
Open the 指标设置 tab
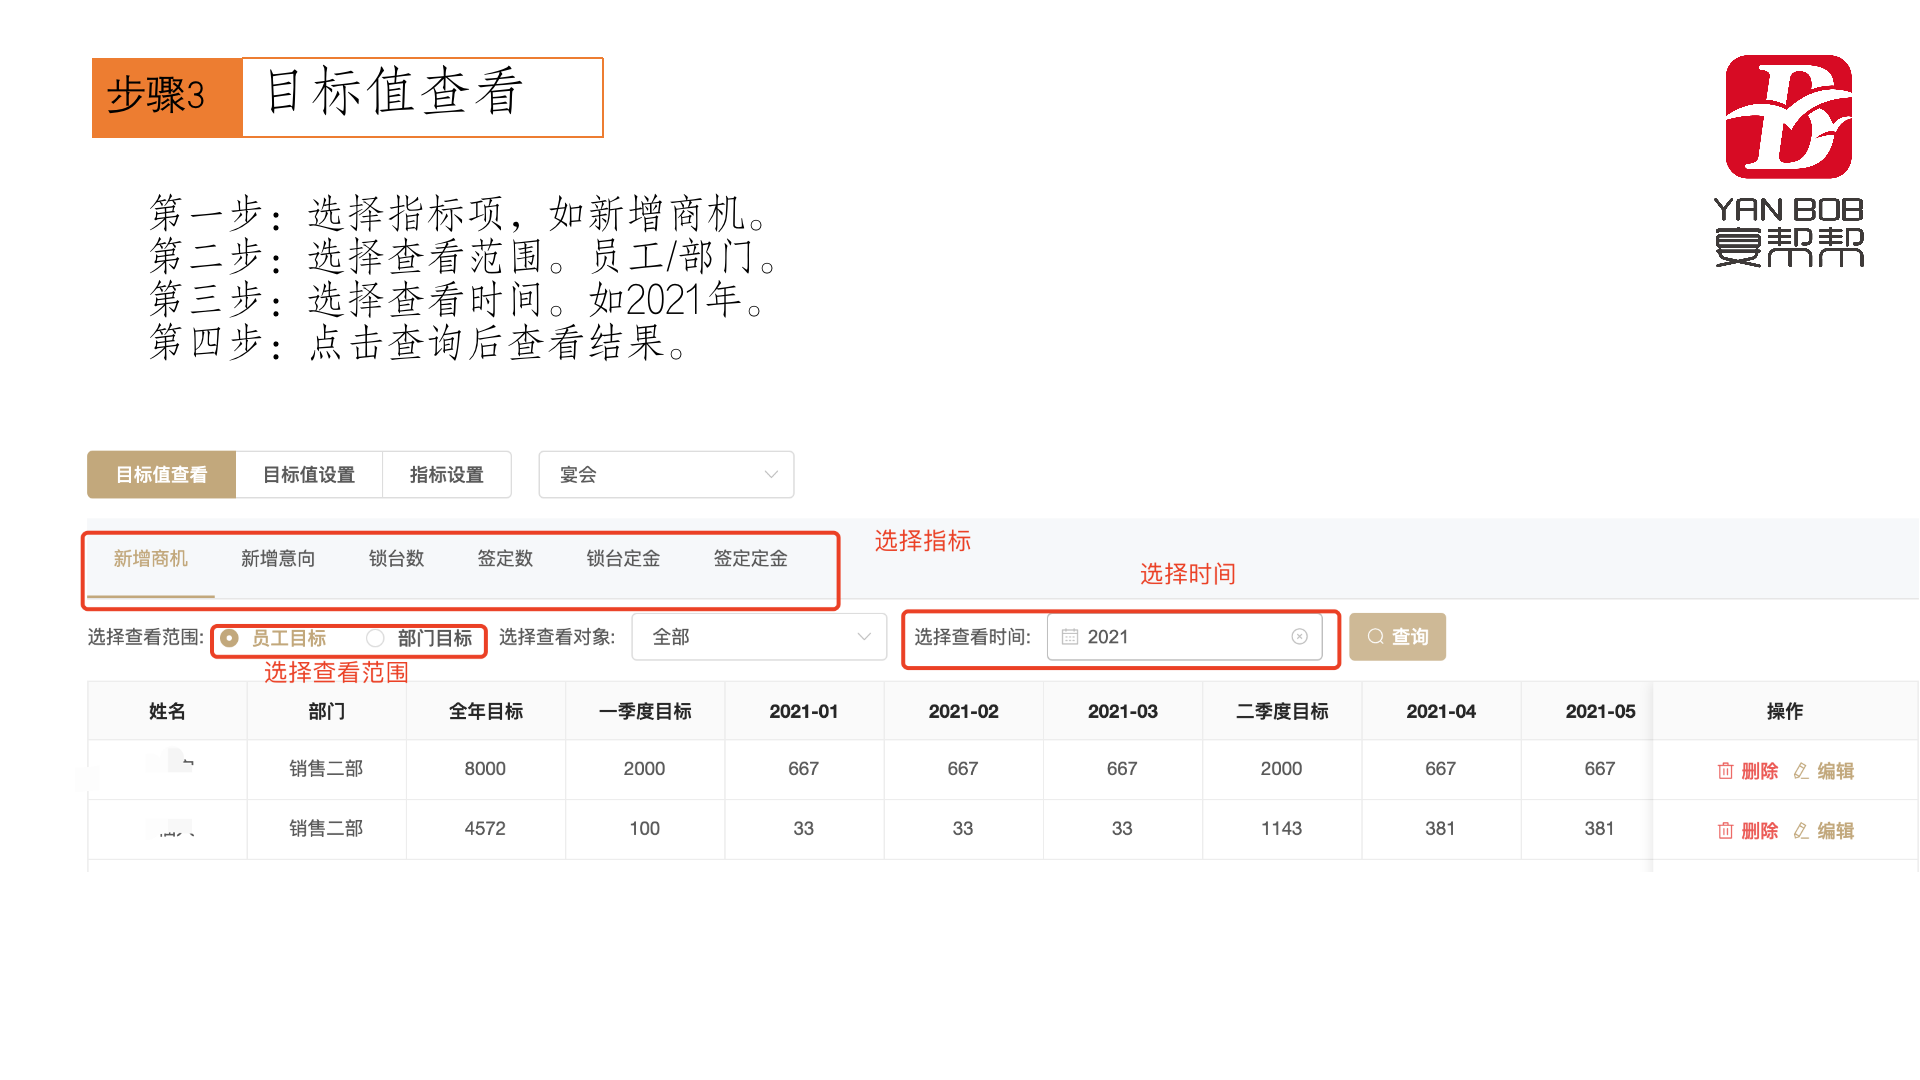click(446, 475)
